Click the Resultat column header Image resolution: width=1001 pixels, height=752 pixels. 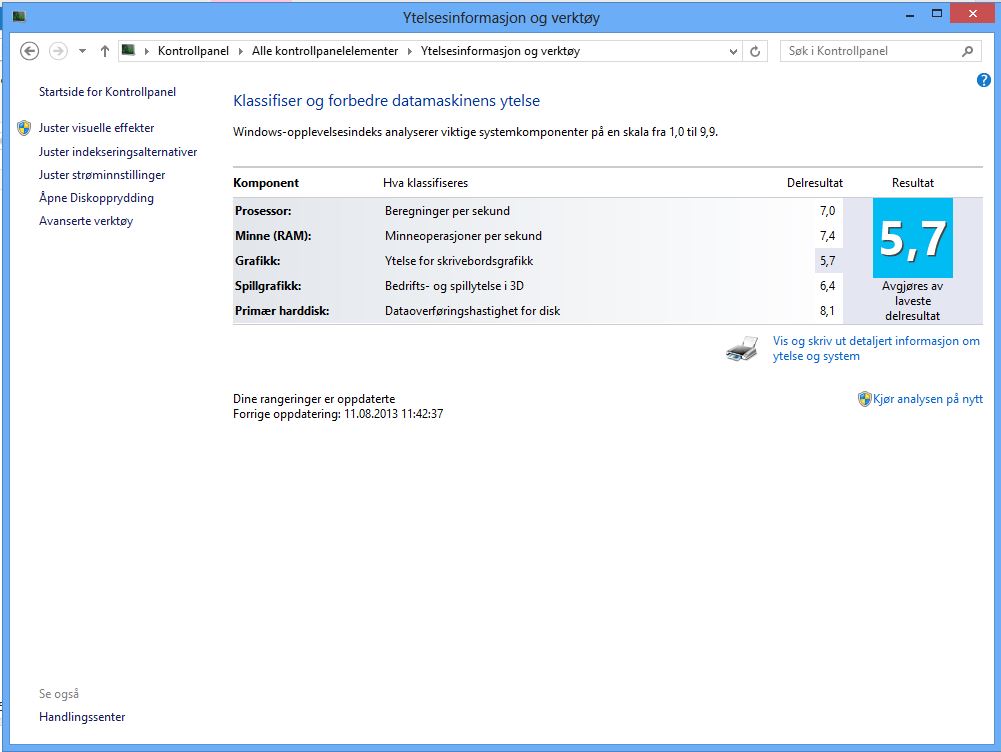tap(913, 183)
